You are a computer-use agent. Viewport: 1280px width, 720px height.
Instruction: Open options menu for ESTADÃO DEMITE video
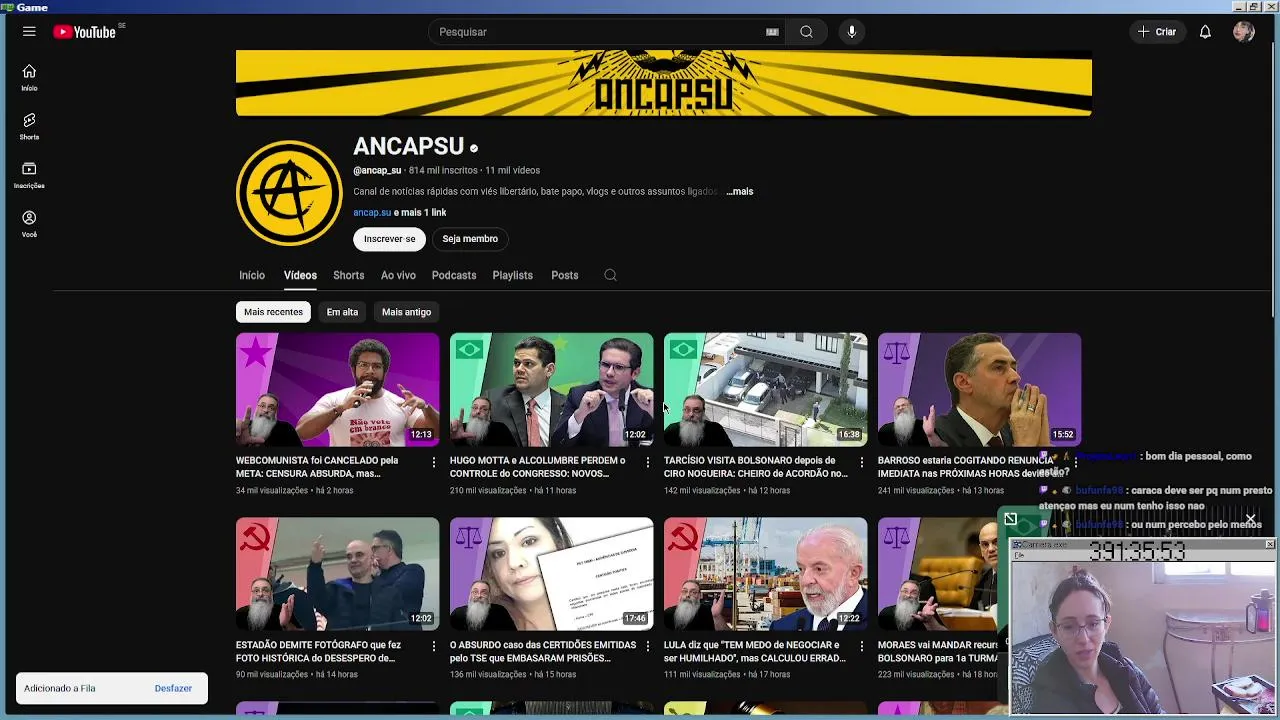click(x=433, y=646)
